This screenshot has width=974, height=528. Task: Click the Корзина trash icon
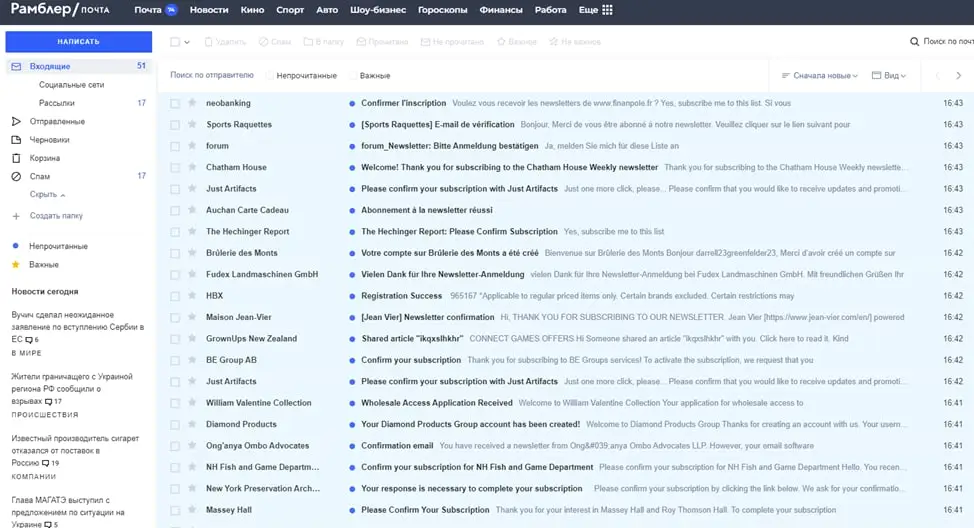coord(16,158)
